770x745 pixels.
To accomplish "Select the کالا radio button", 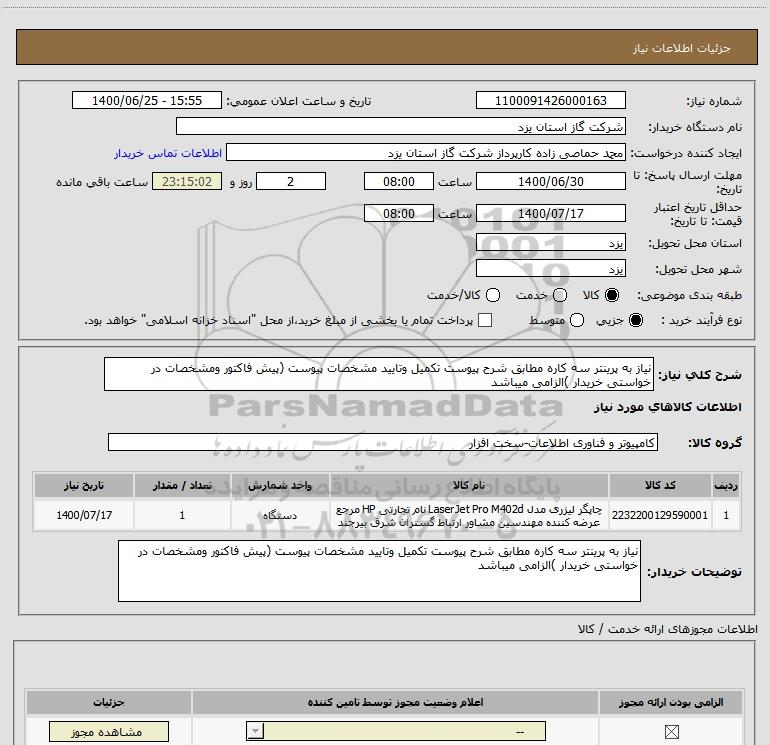I will (x=612, y=295).
